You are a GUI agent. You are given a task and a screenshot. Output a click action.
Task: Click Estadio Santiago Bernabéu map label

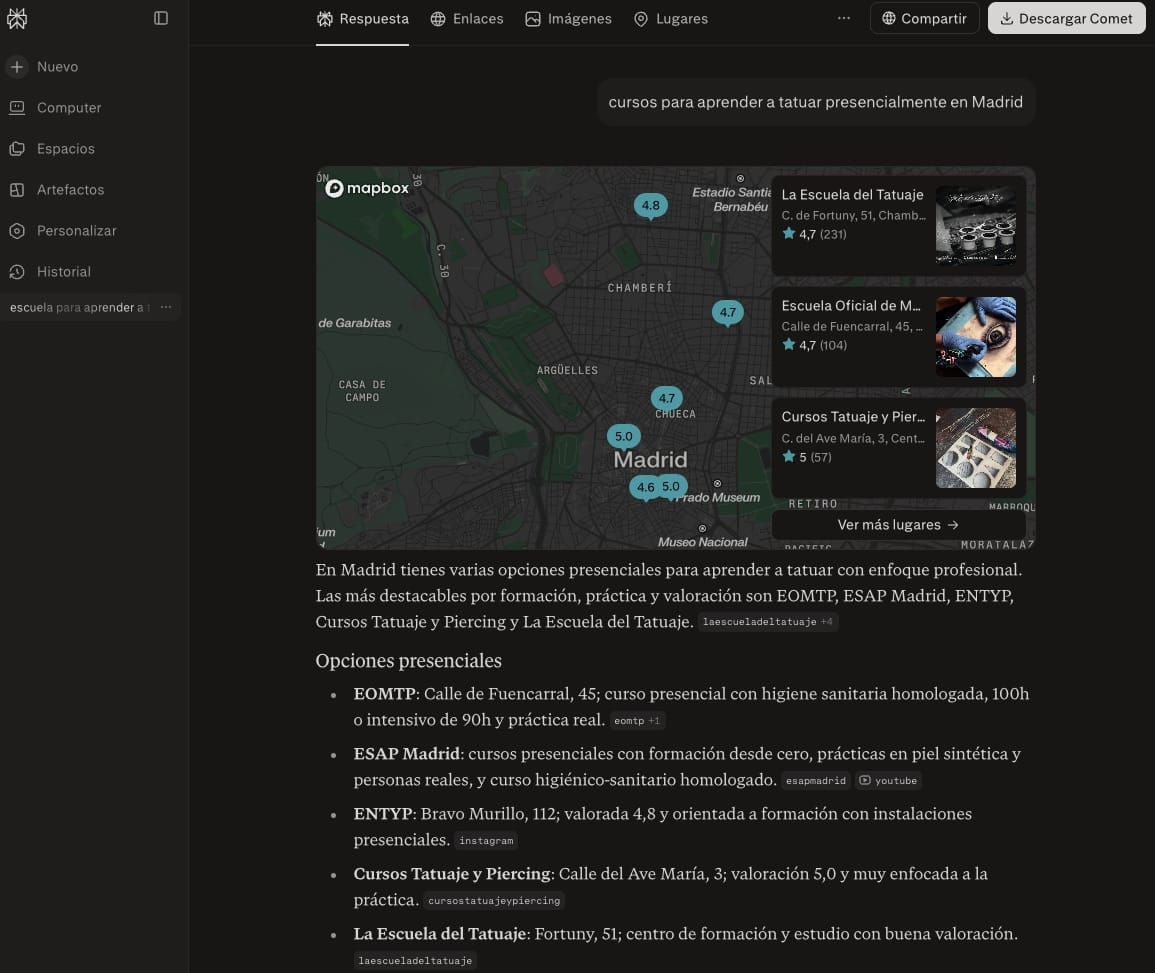pos(731,200)
